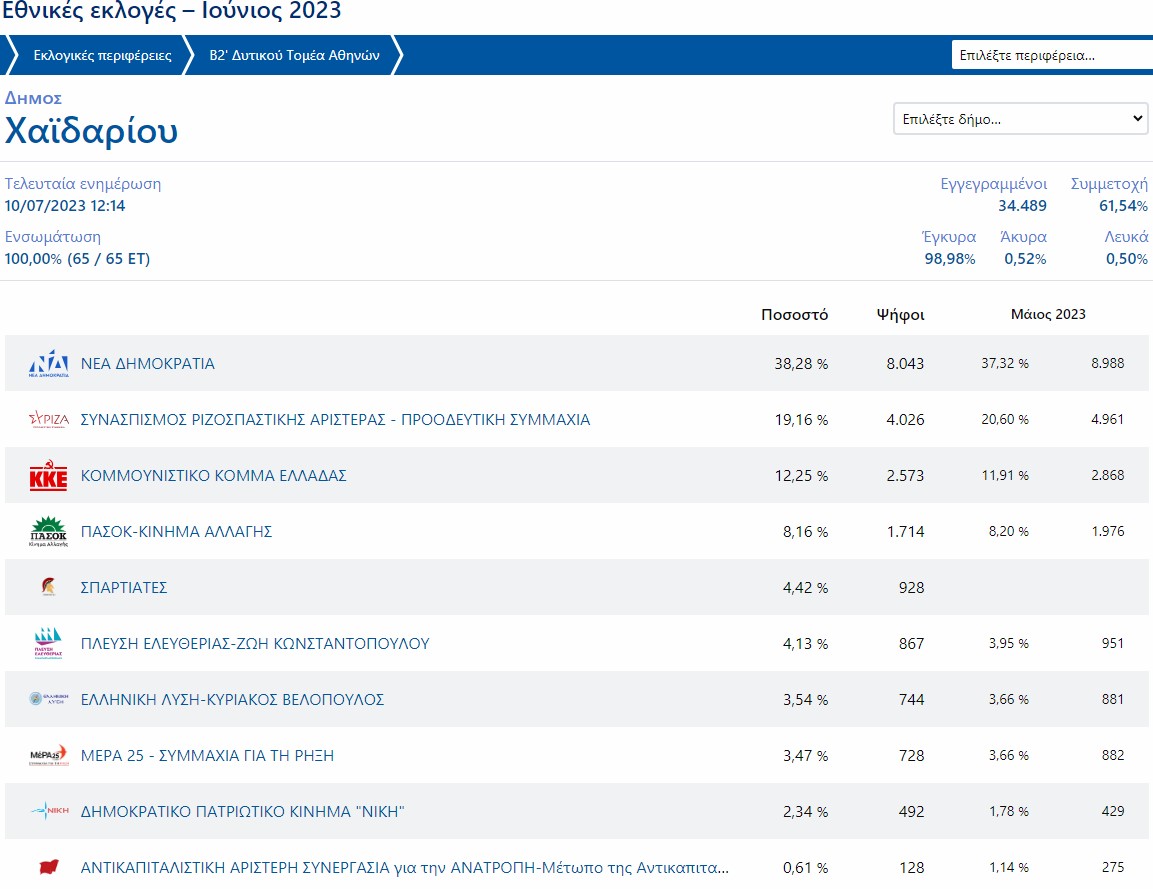The height and width of the screenshot is (889, 1153).
Task: Click the red ΑΝΤΑΡΣΥΑ flag logo
Action: coord(49,867)
